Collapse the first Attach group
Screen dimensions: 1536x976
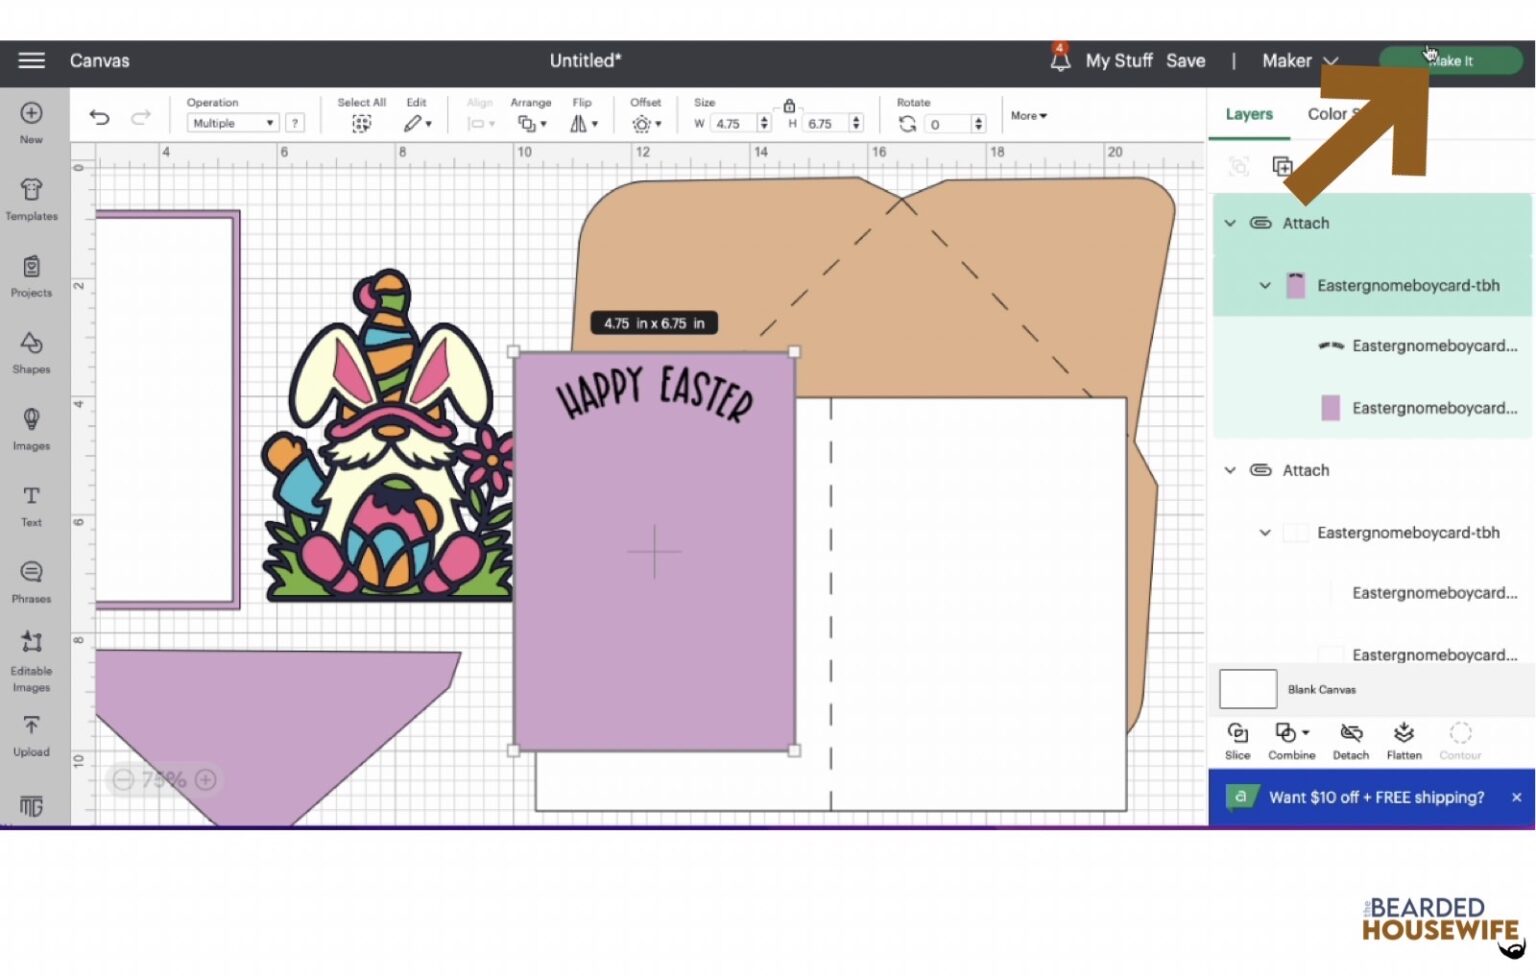pyautogui.click(x=1230, y=223)
